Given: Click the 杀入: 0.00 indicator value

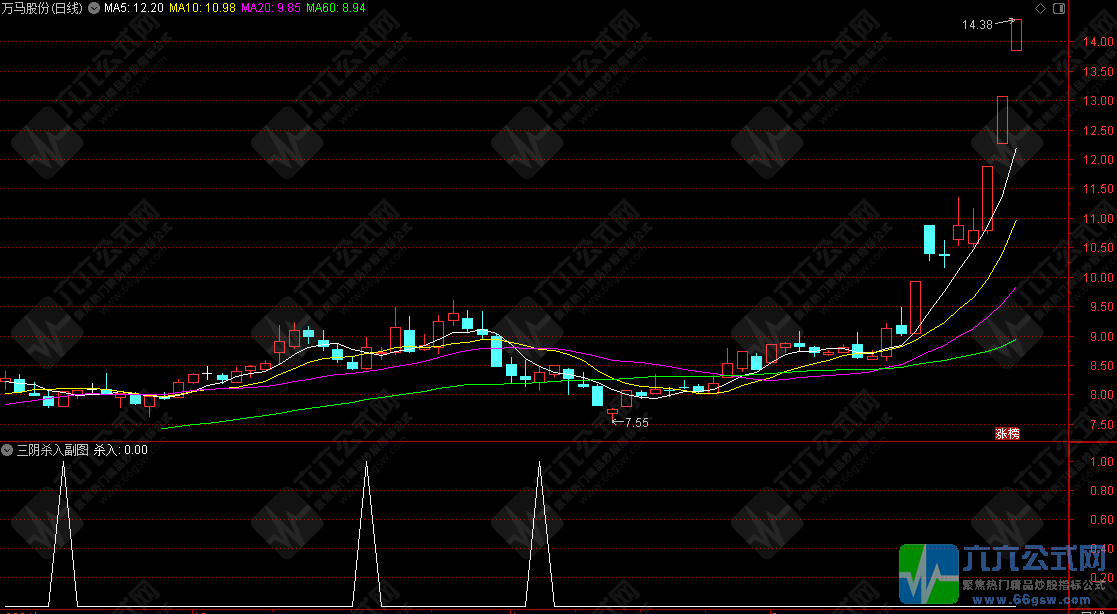Looking at the screenshot, I should [121, 450].
